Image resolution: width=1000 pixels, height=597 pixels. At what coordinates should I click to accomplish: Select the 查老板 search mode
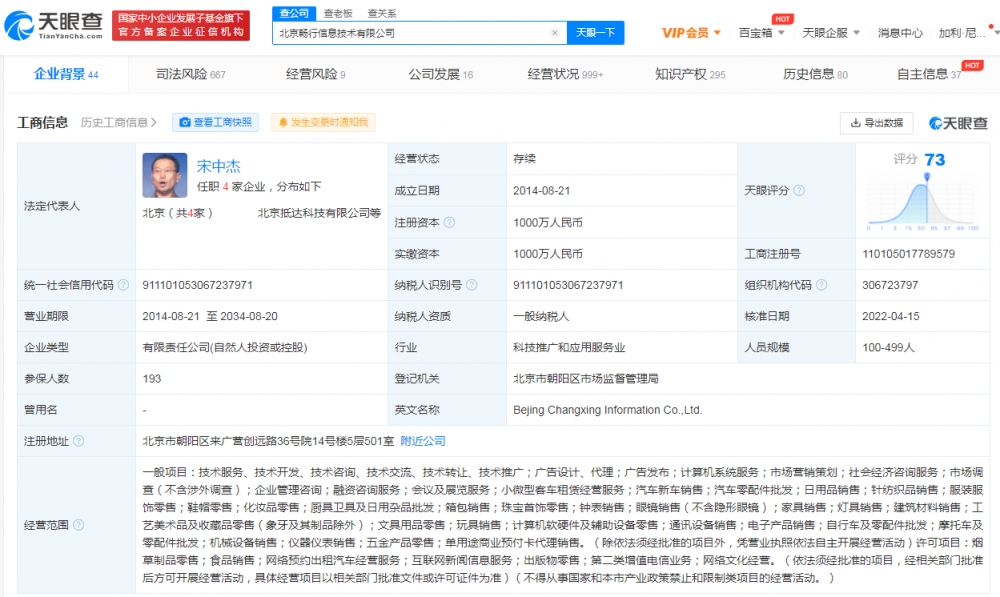(x=337, y=13)
